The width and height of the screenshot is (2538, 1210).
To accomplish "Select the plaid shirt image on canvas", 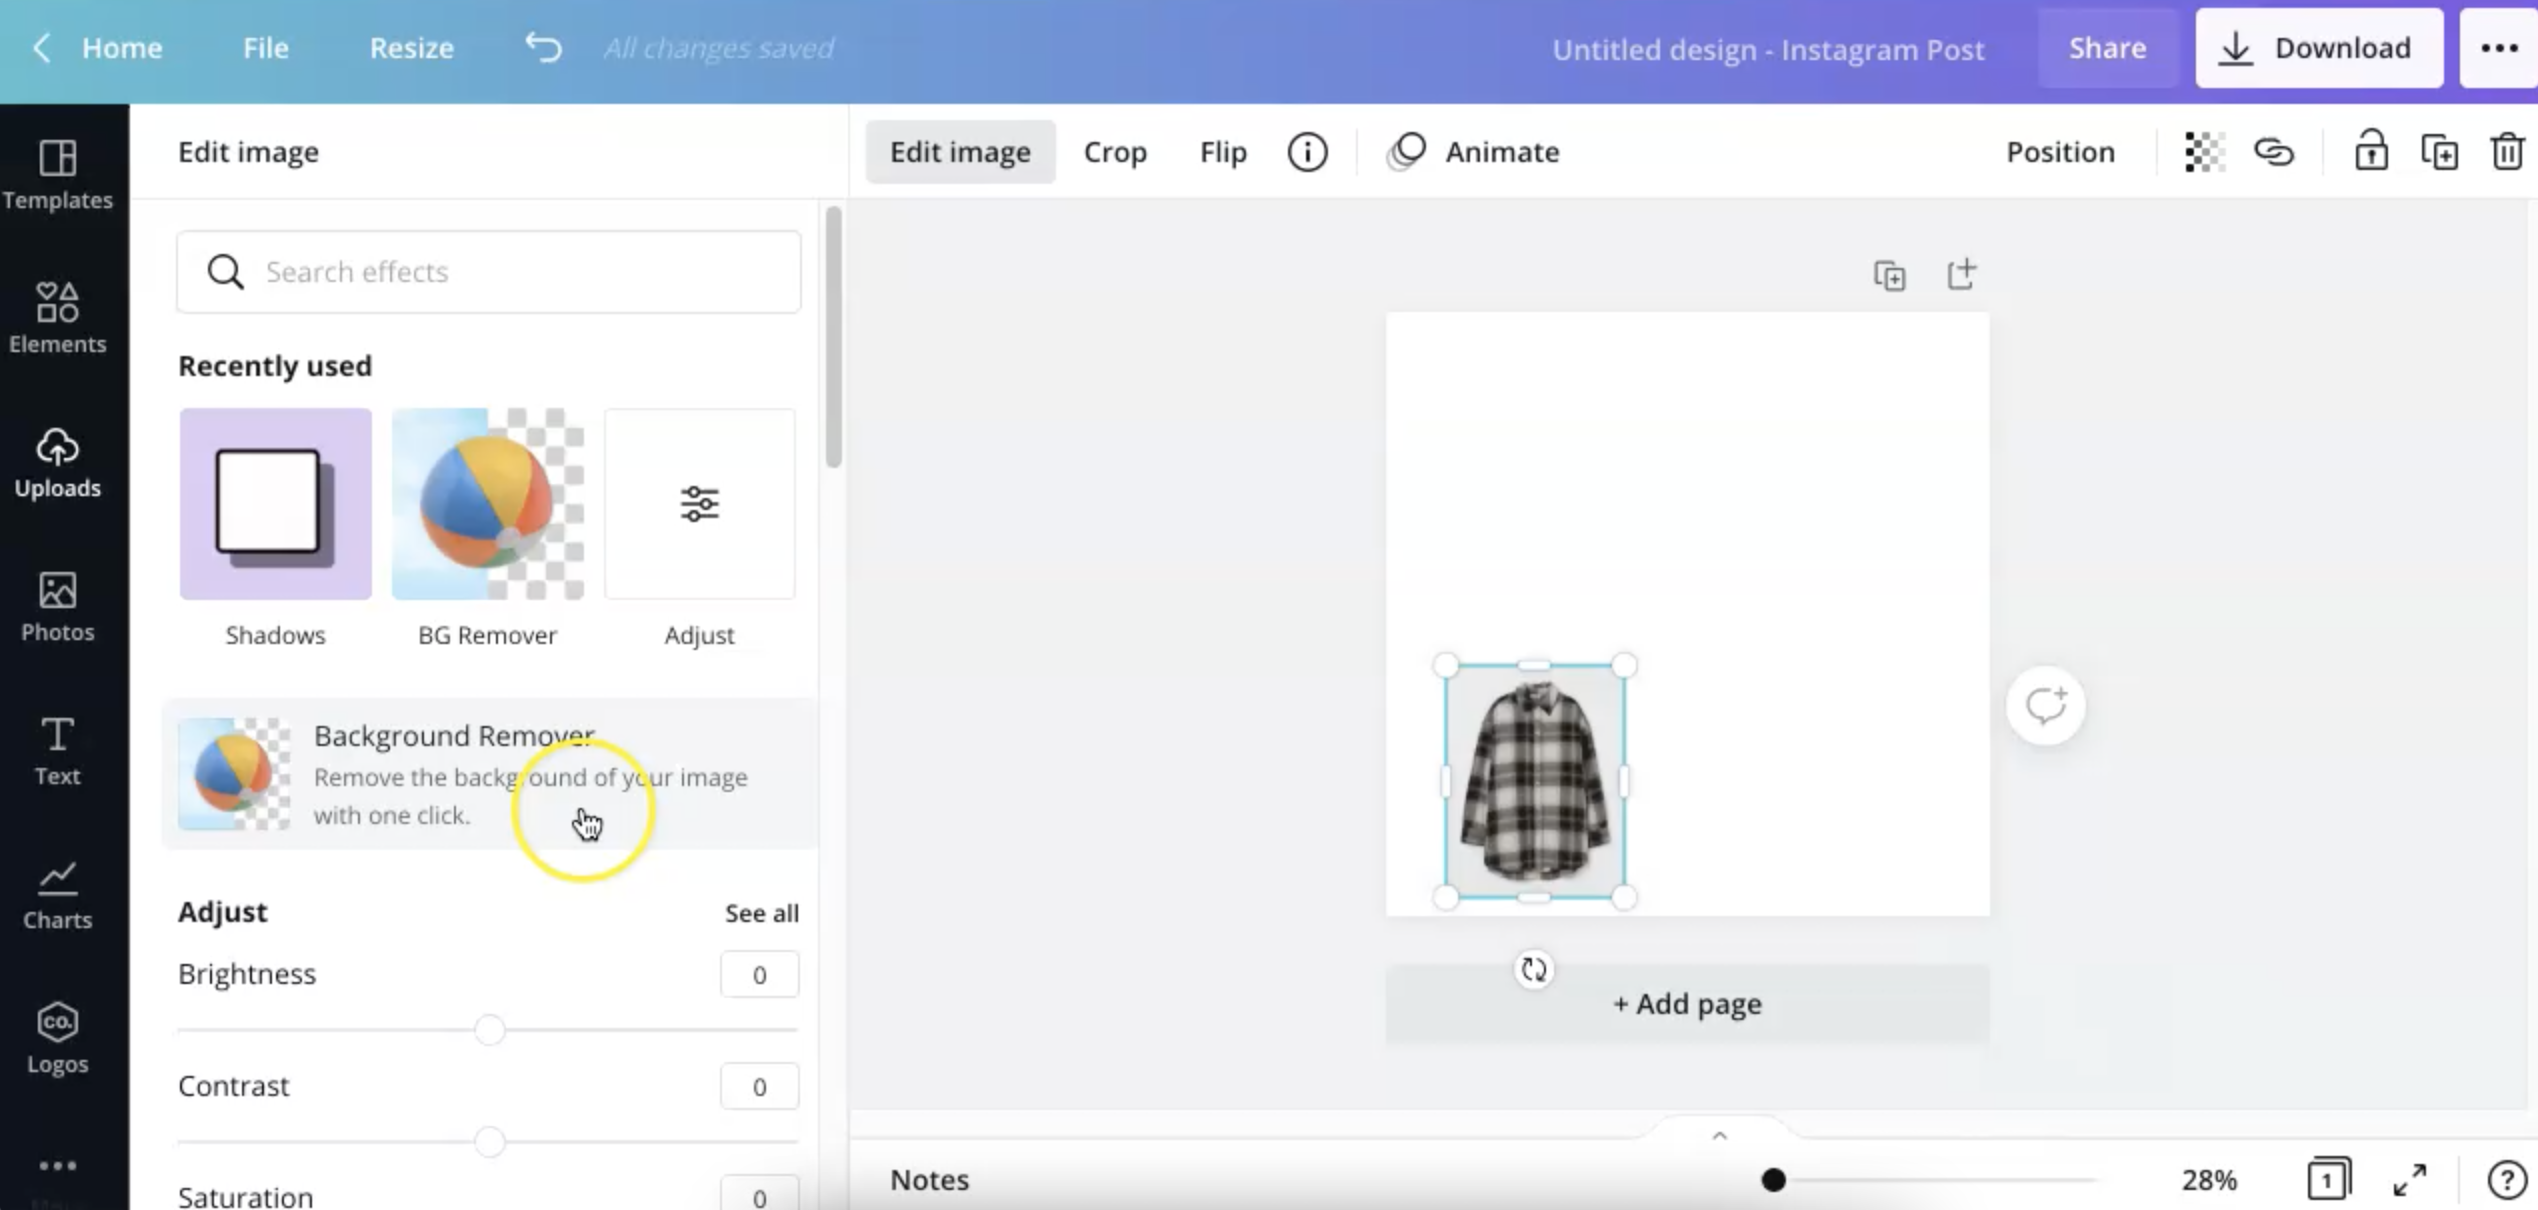I will tap(1534, 781).
